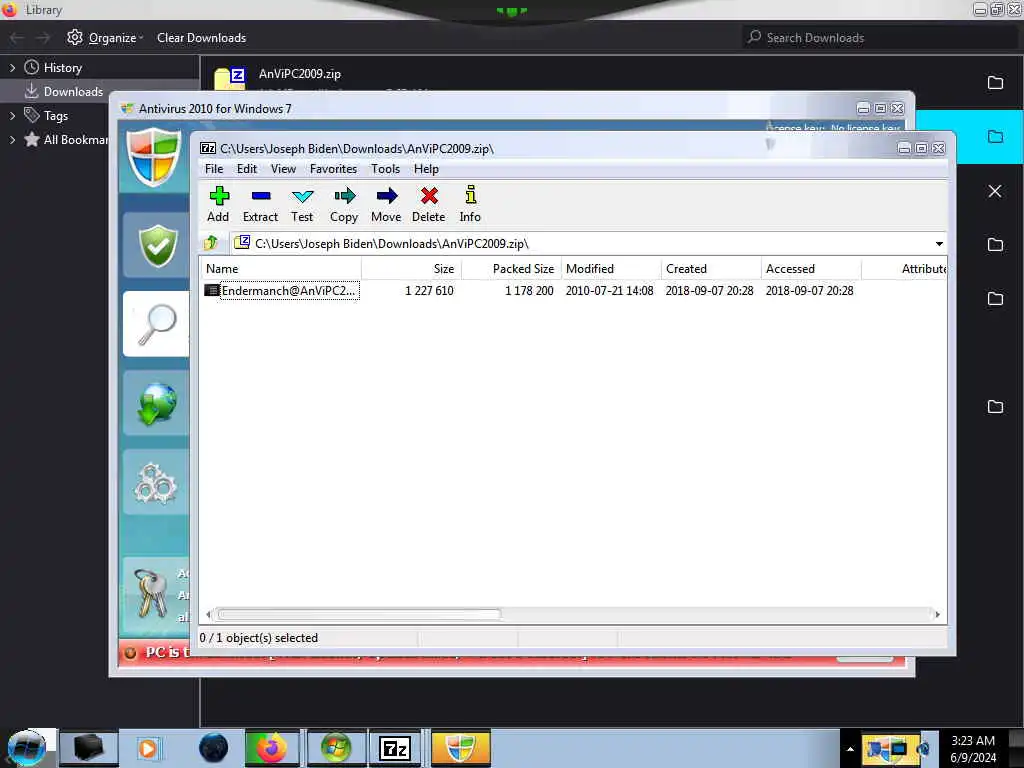Expand the 7-Zip address path dropdown
The width and height of the screenshot is (1024, 768).
coord(938,244)
